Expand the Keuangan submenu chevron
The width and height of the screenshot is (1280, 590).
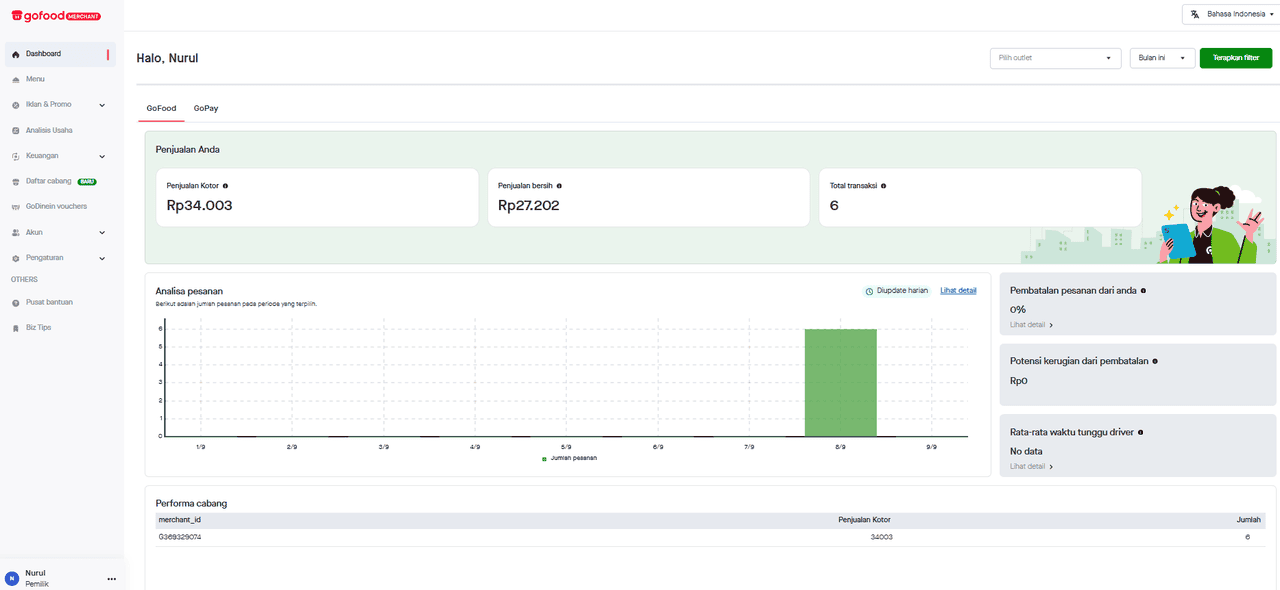pos(102,156)
